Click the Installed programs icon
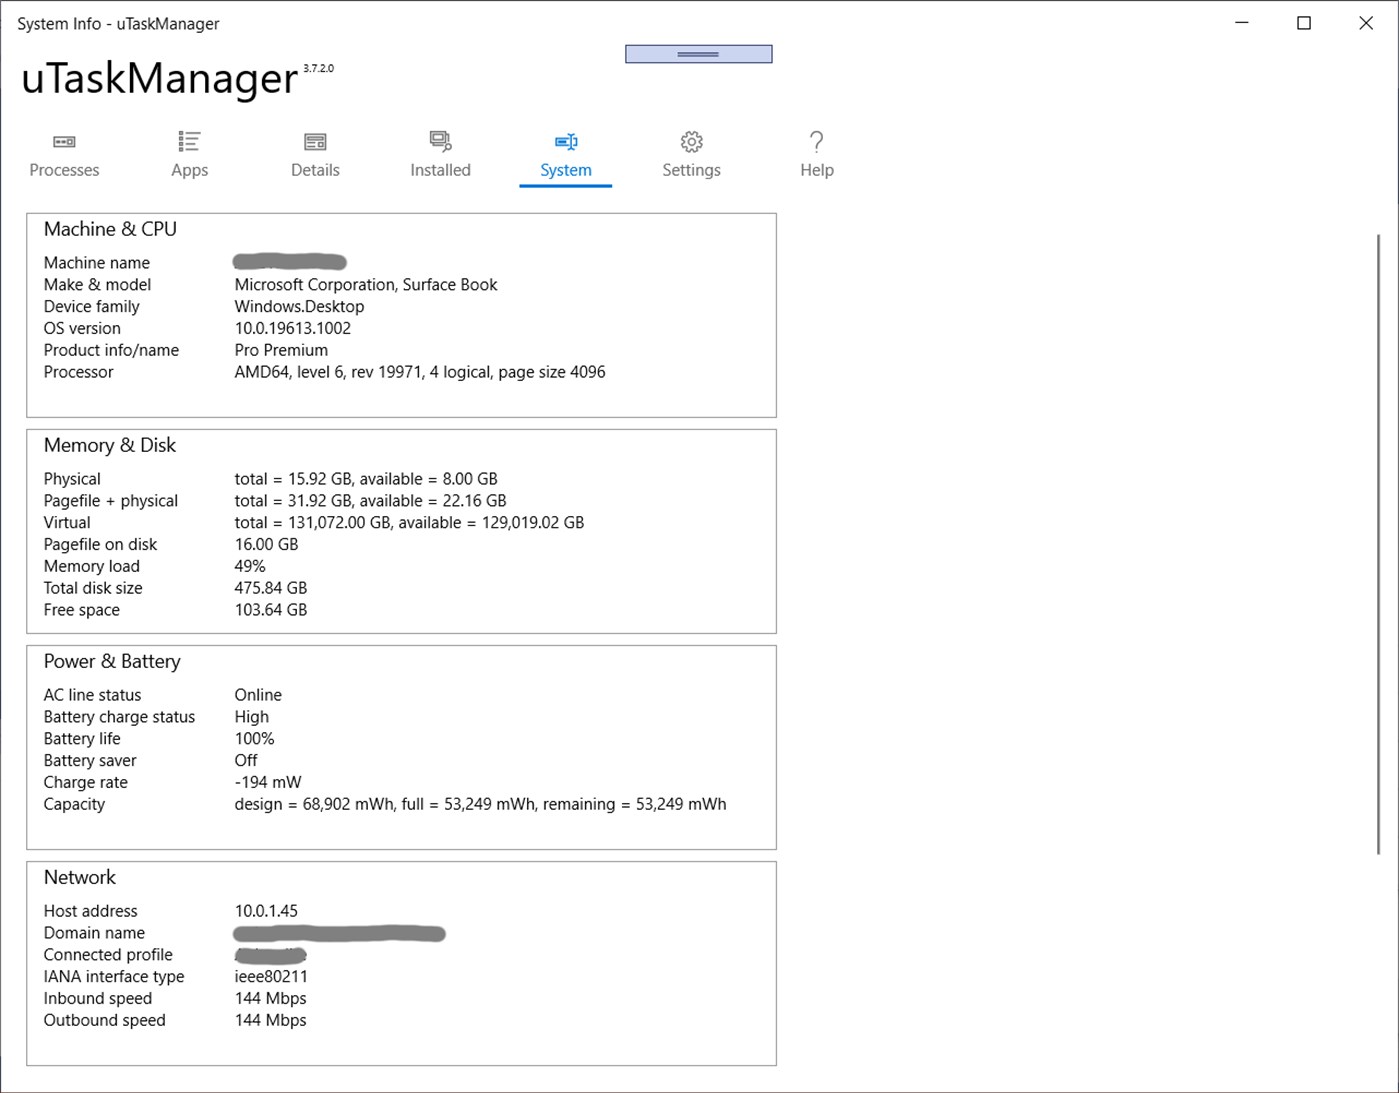 coord(440,141)
